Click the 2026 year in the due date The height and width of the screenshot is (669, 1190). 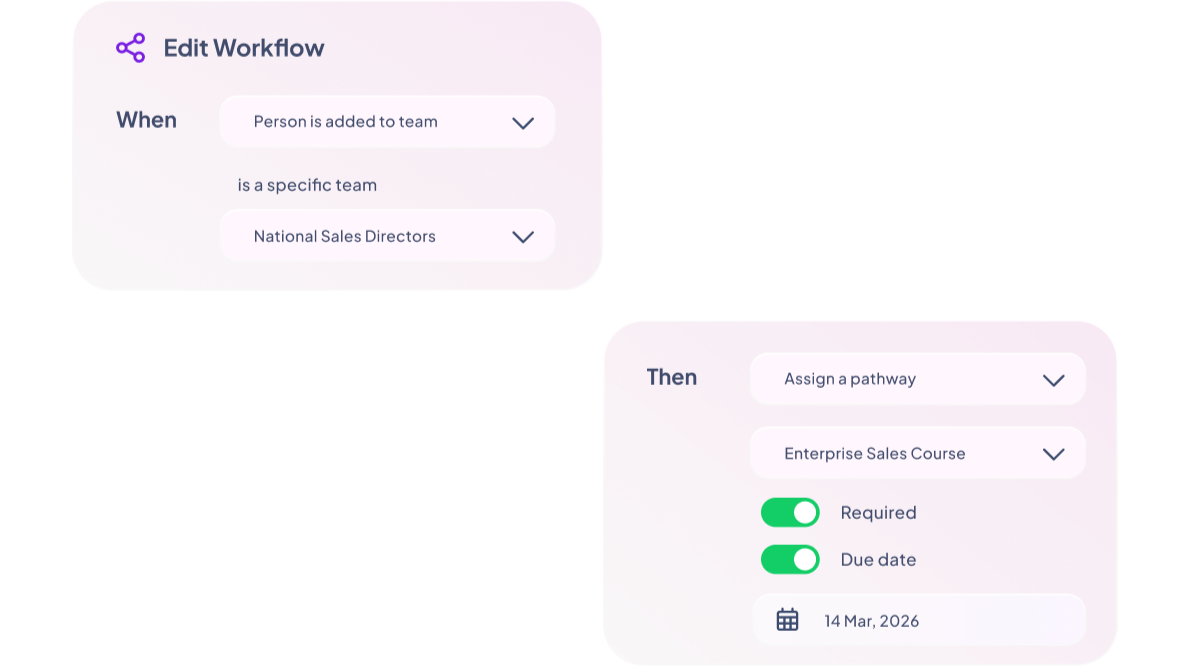click(900, 621)
